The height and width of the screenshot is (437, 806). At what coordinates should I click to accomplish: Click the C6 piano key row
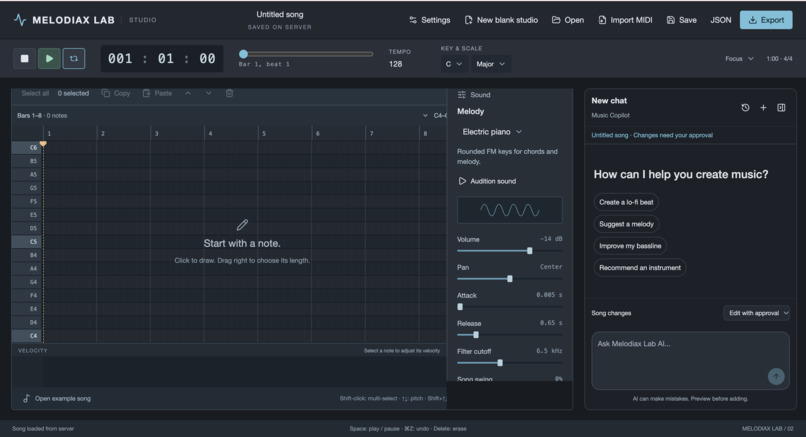click(x=27, y=148)
